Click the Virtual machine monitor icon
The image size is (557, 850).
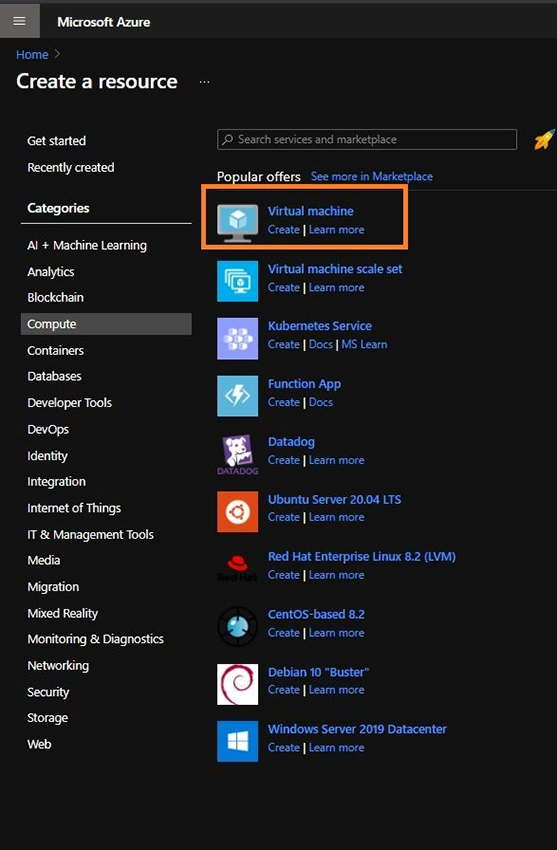pos(237,223)
